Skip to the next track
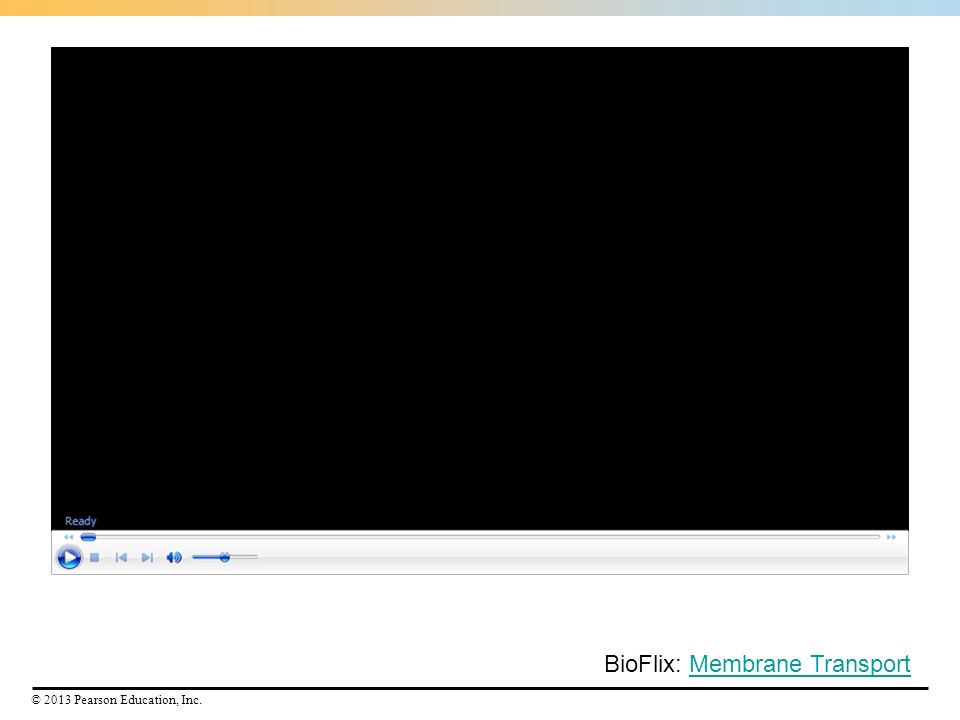This screenshot has height=720, width=960. click(147, 557)
